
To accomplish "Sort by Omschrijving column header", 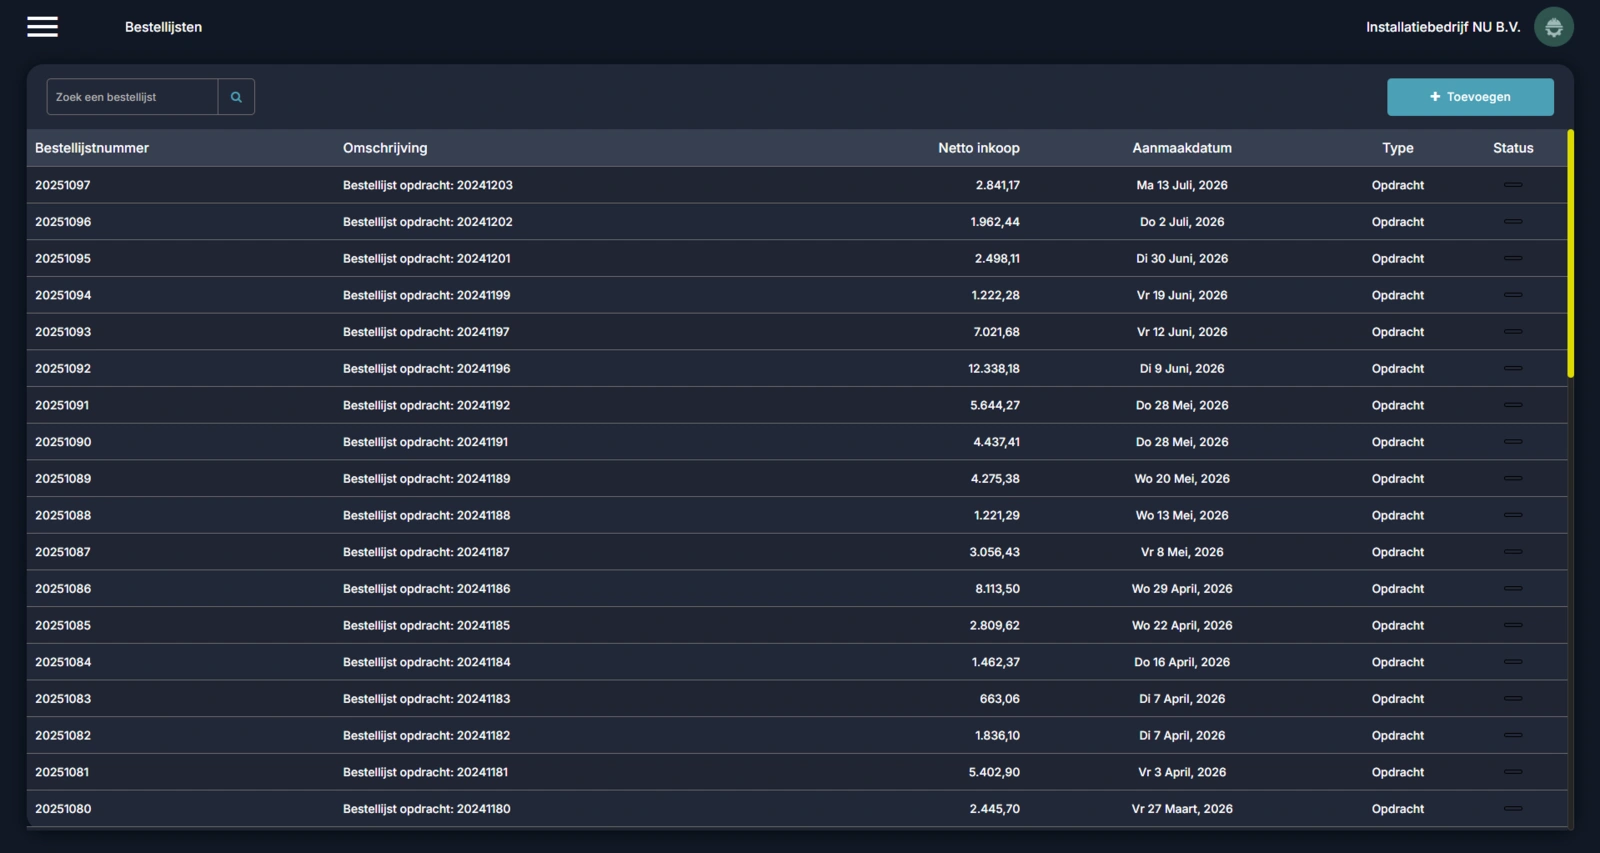I will (385, 148).
